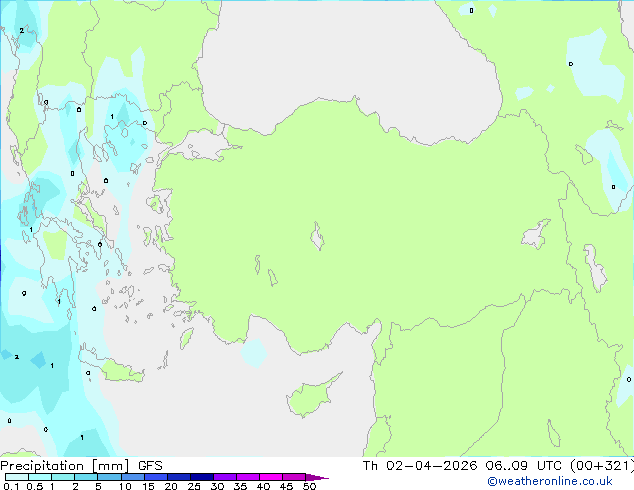Viewport: 634px width, 490px height.
Task: Click the '10' legend scale label
Action: tap(125, 486)
